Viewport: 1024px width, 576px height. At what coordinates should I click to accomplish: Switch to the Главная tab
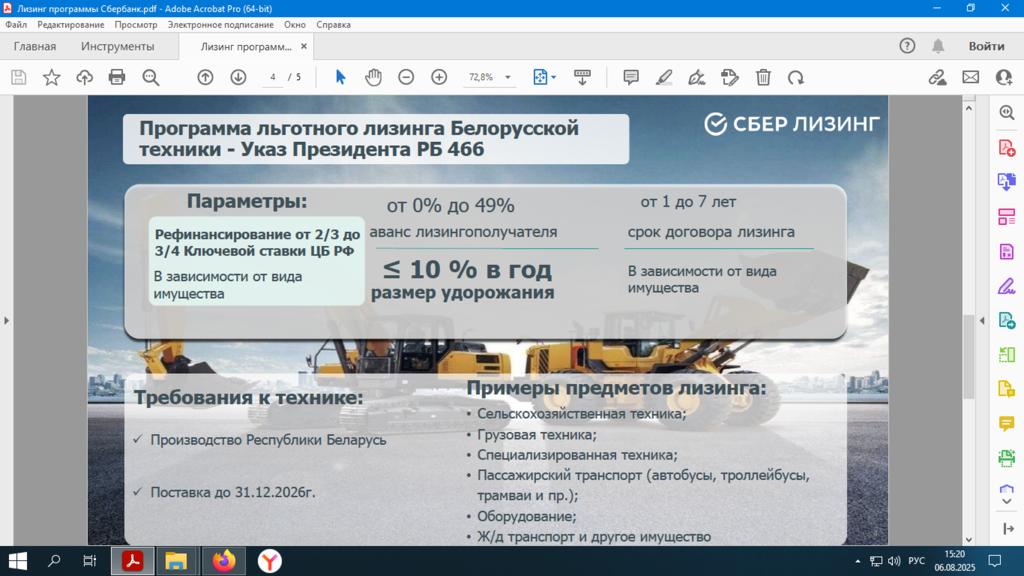click(35, 46)
